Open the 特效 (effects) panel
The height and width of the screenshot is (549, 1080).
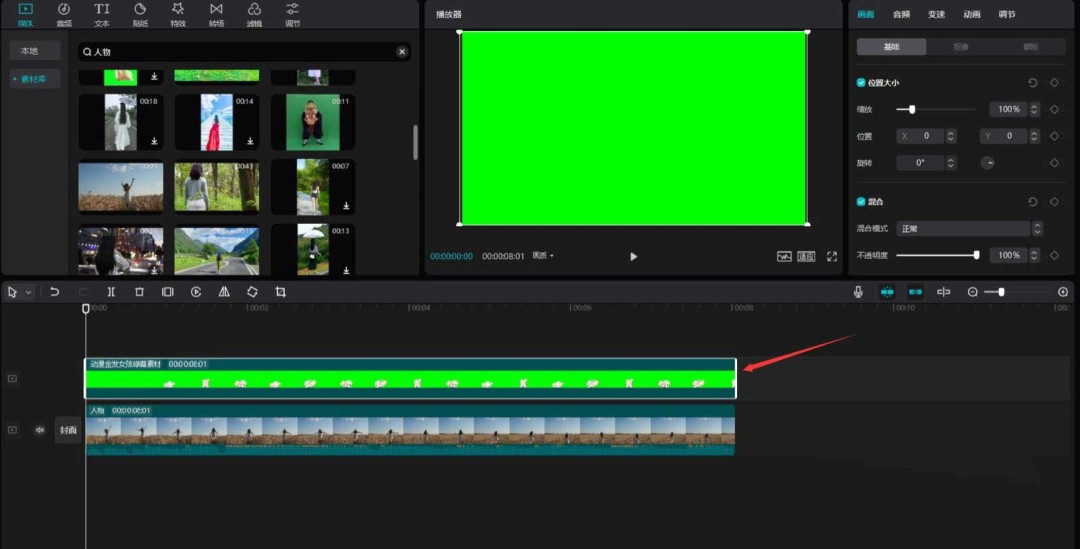[178, 13]
